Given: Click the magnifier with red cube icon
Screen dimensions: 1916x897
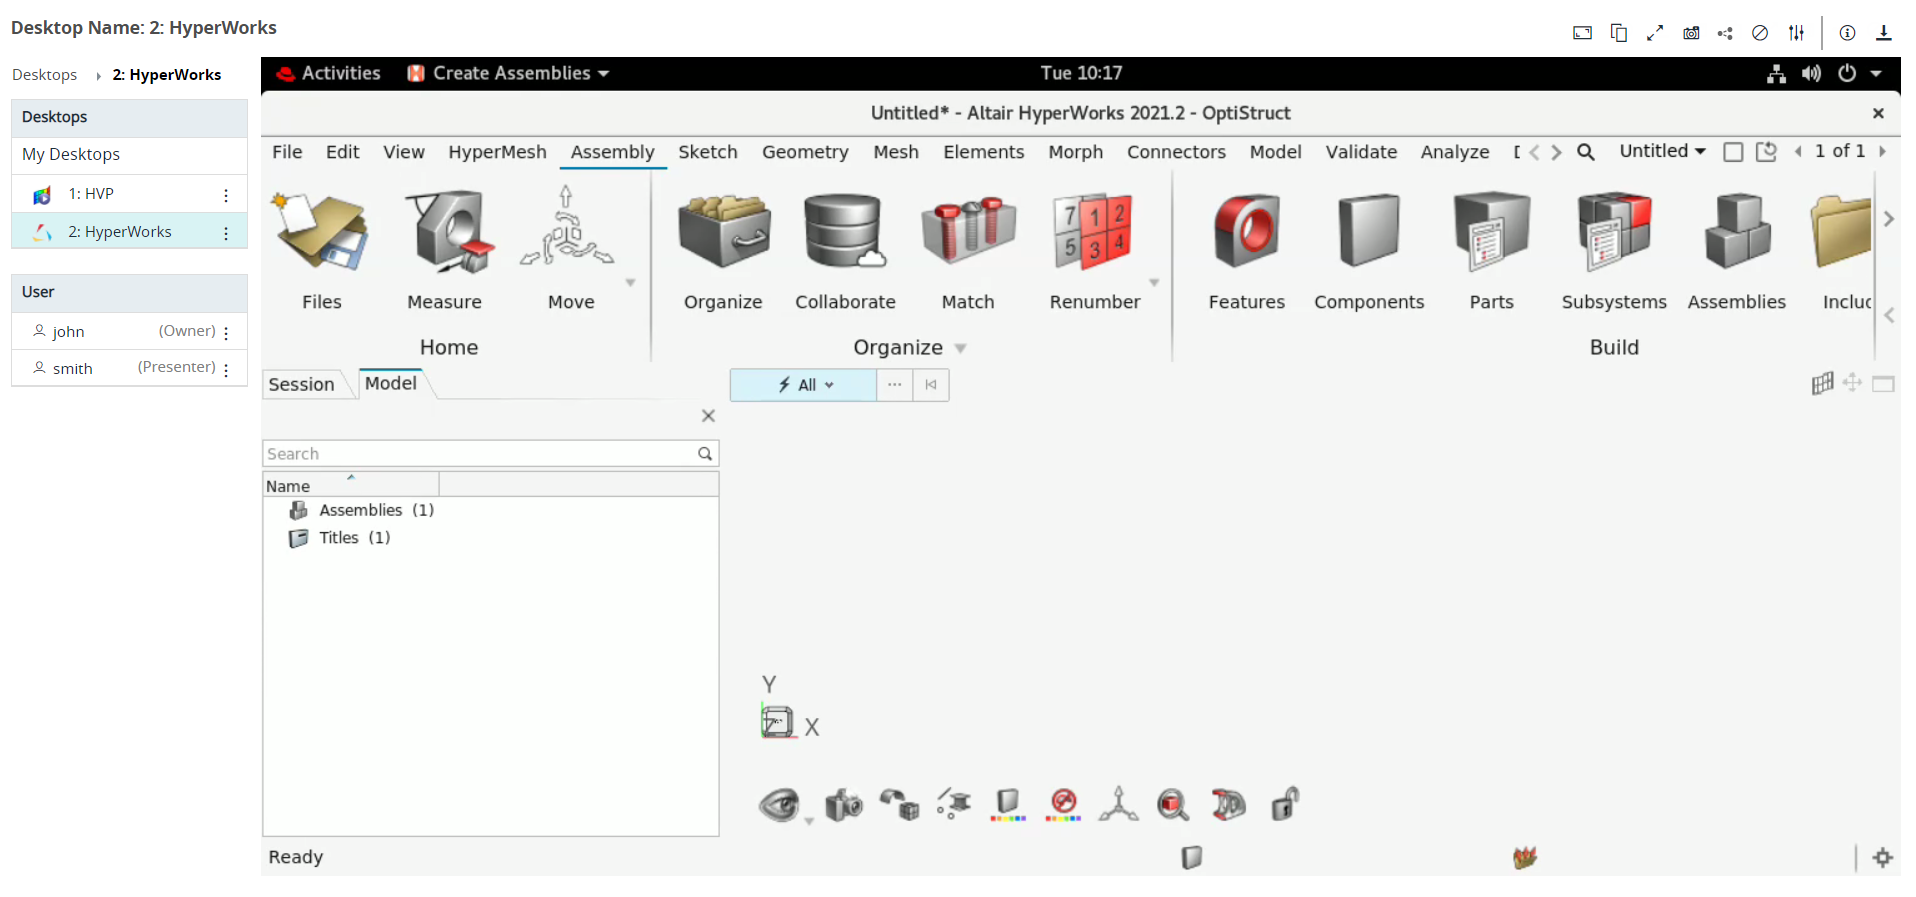Looking at the screenshot, I should coord(1173,804).
